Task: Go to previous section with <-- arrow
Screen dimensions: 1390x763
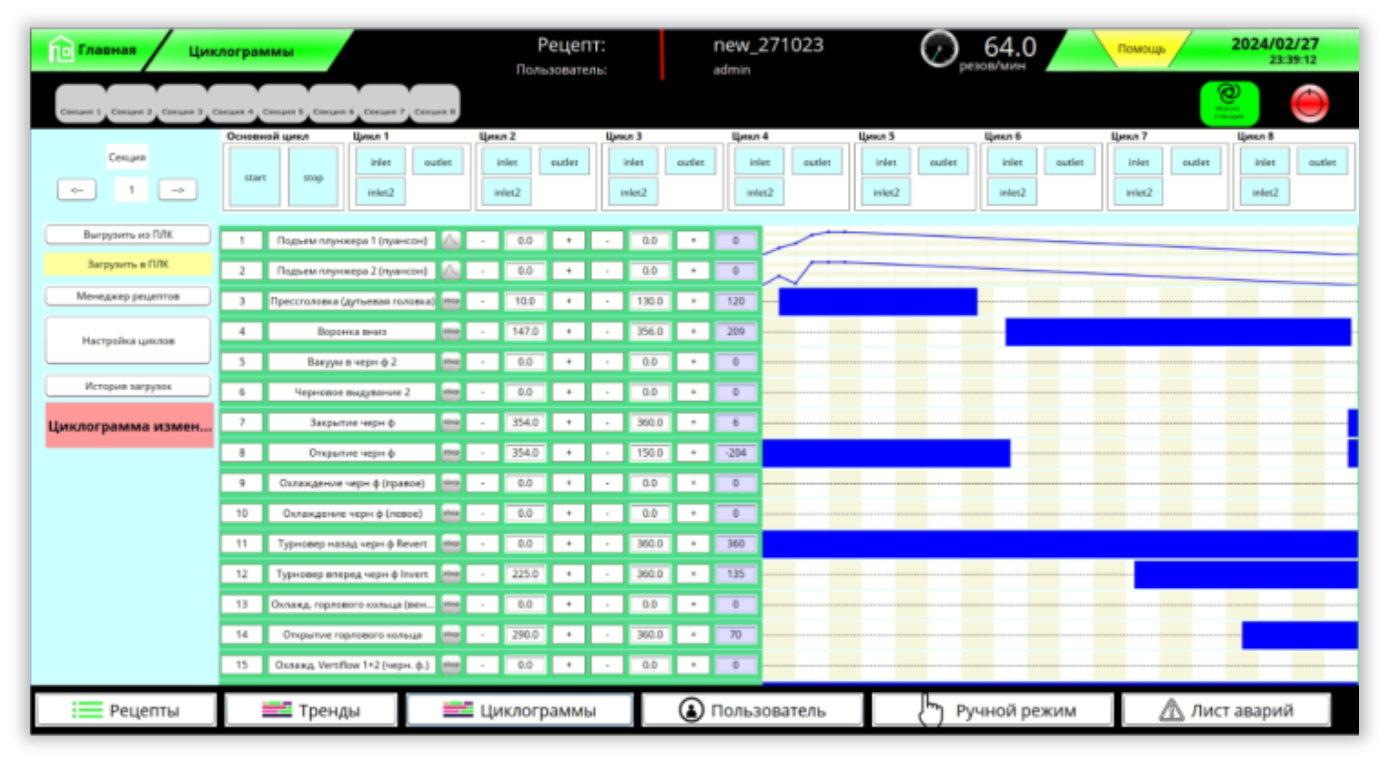Action: pyautogui.click(x=77, y=189)
